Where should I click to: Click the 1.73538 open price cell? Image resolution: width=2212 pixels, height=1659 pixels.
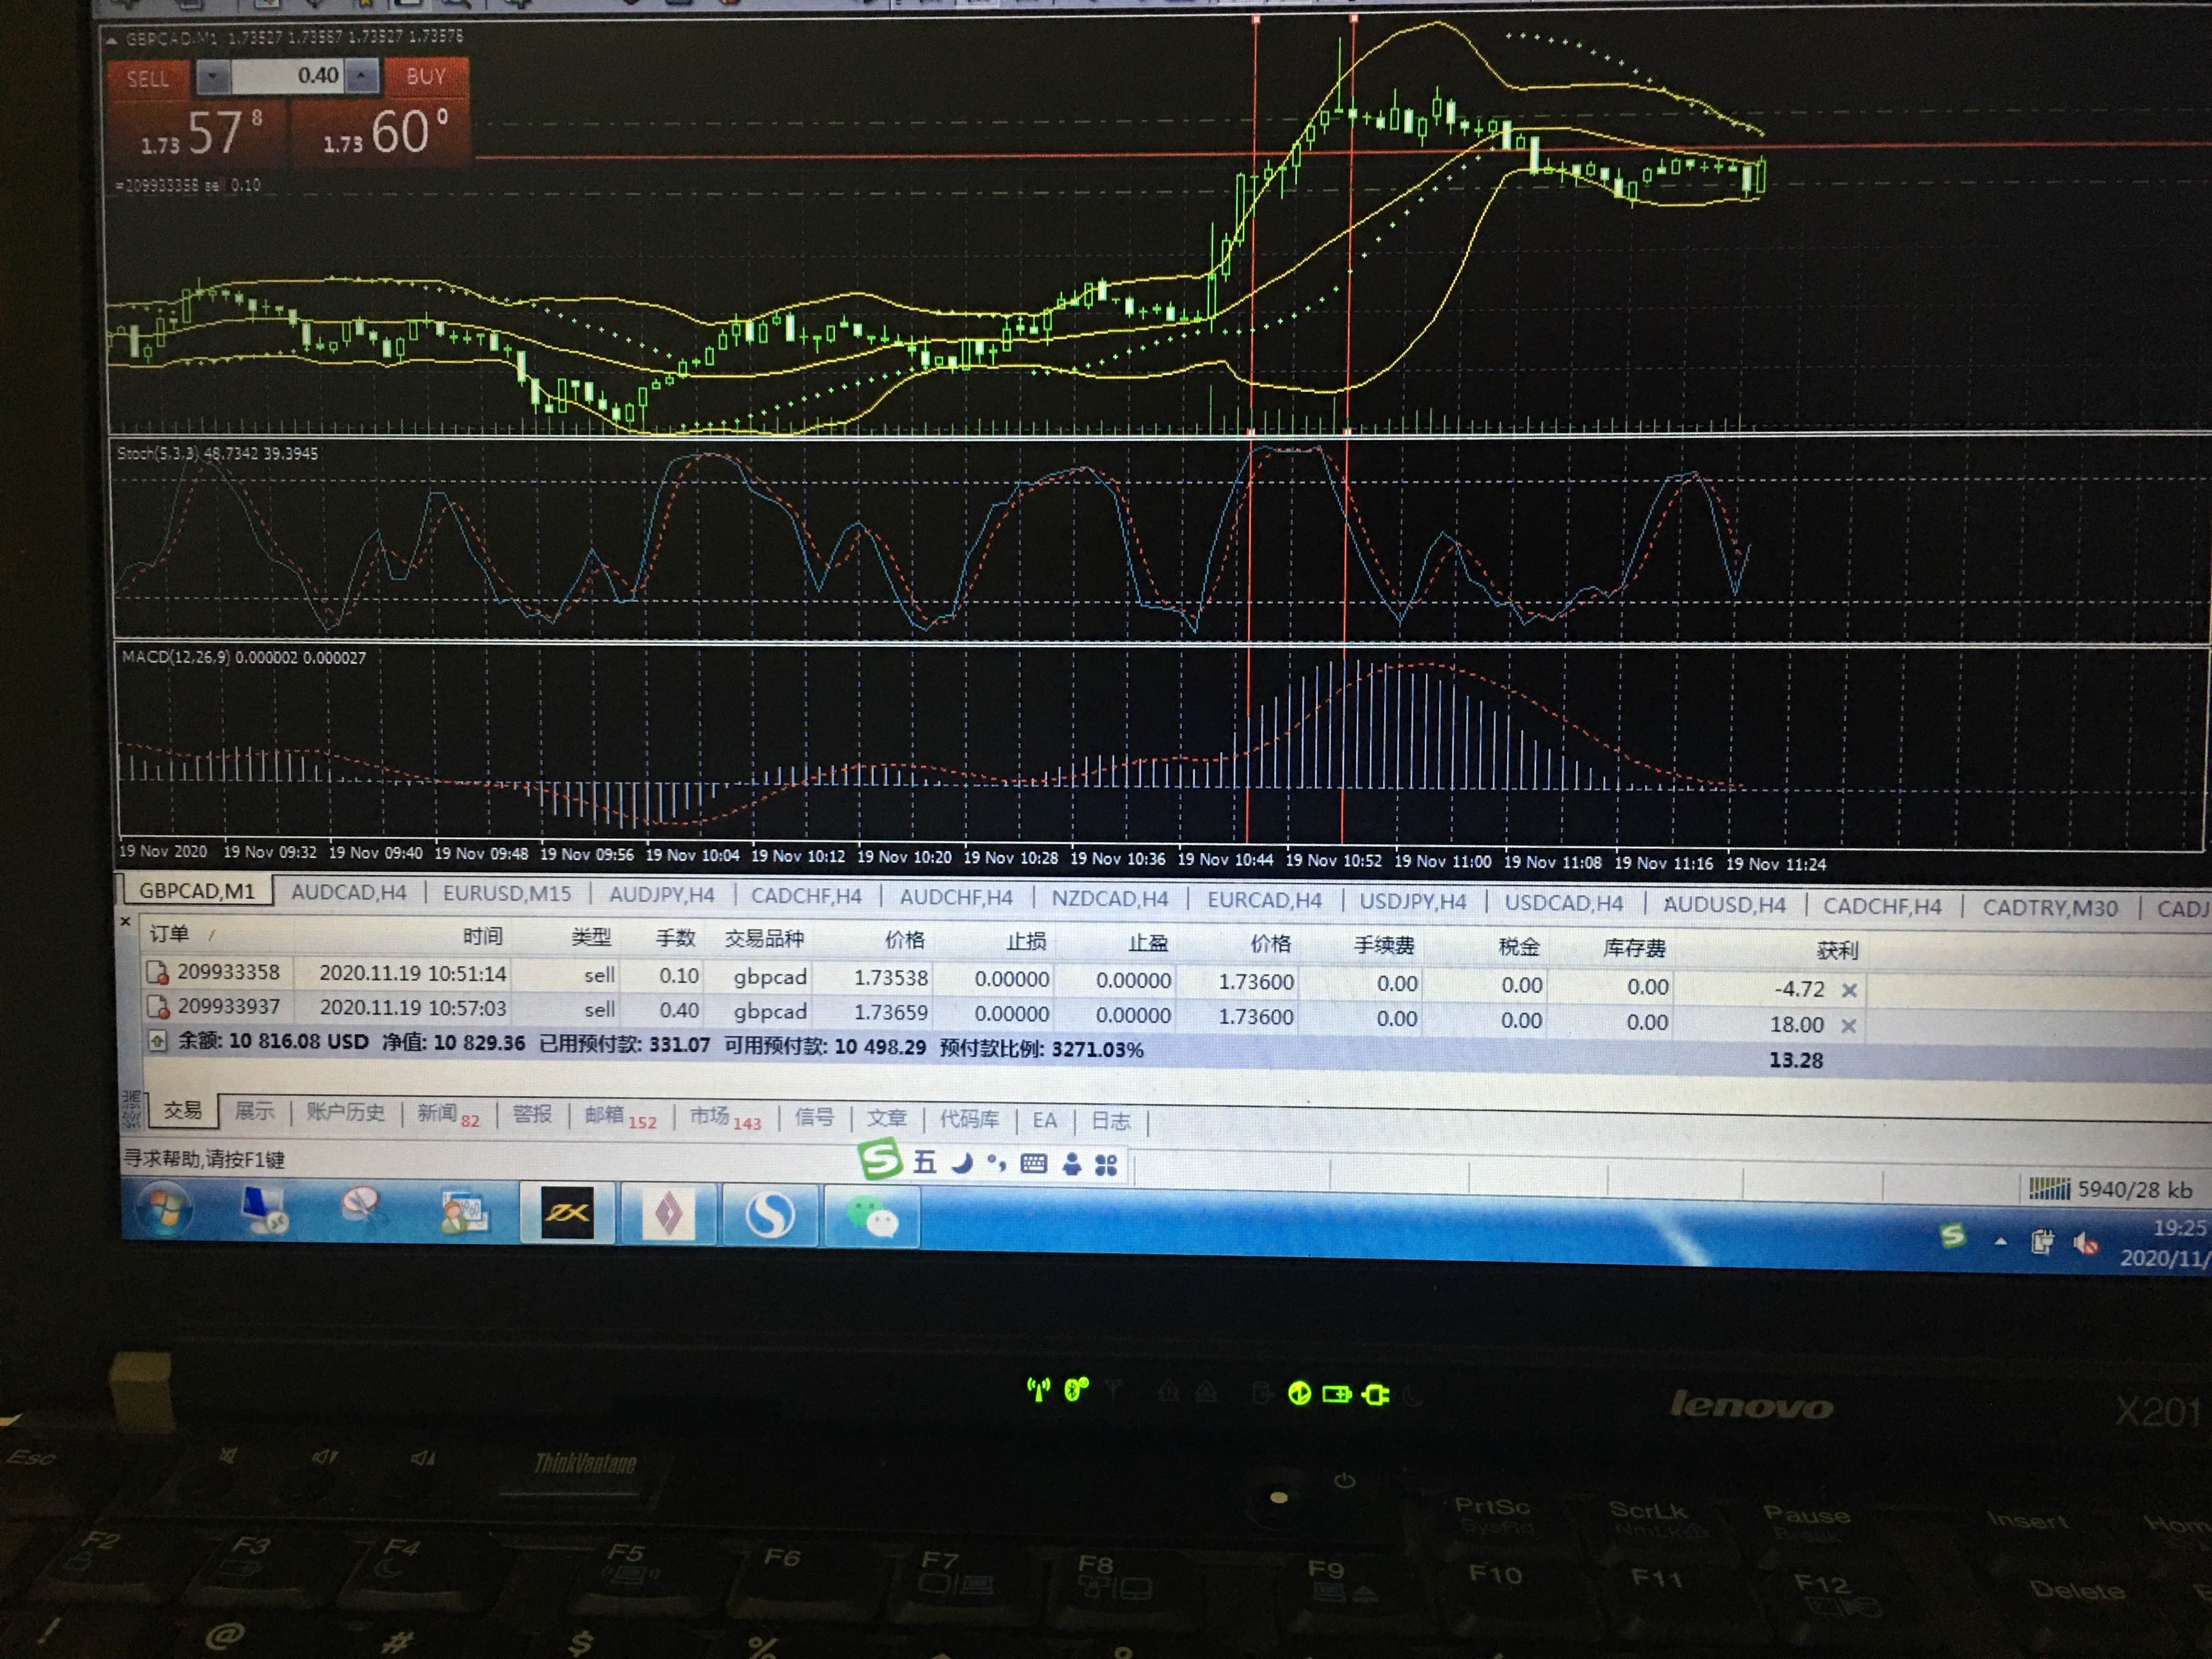tap(891, 977)
